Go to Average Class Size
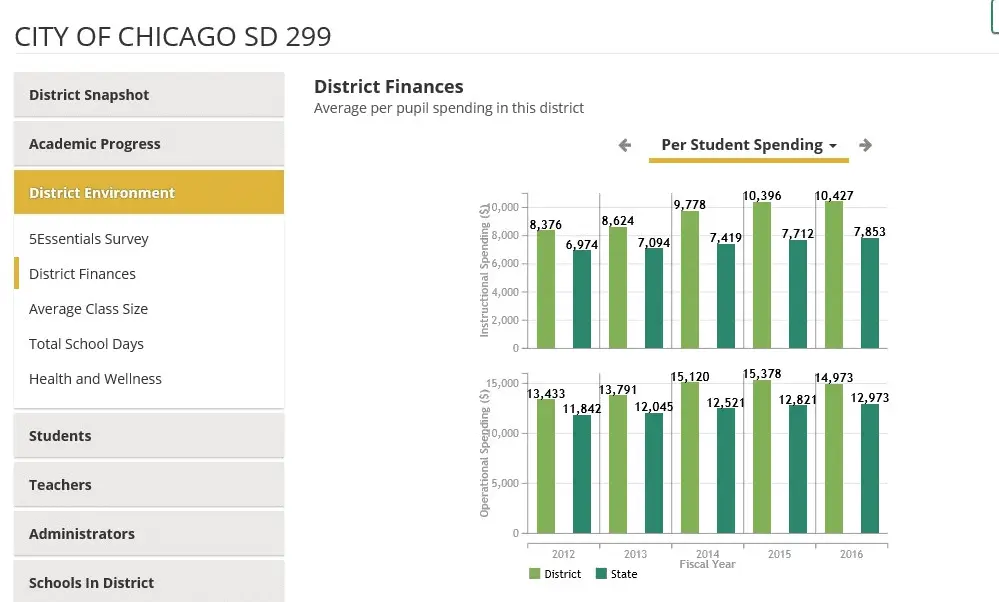 click(88, 309)
